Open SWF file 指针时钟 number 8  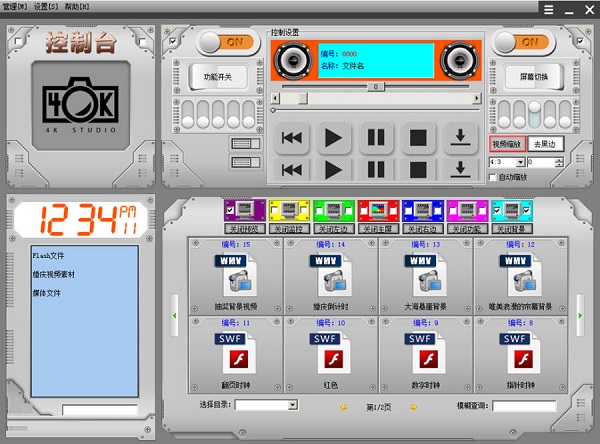click(520, 354)
